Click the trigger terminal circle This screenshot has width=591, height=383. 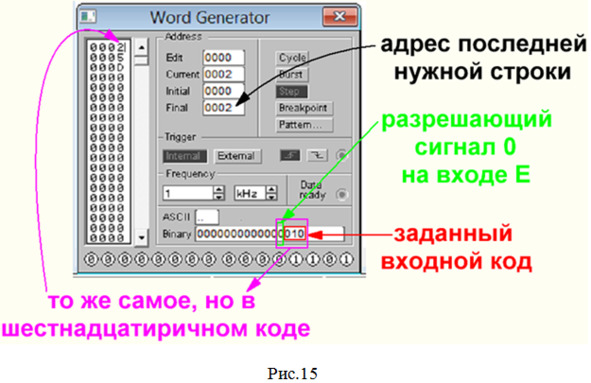click(341, 155)
